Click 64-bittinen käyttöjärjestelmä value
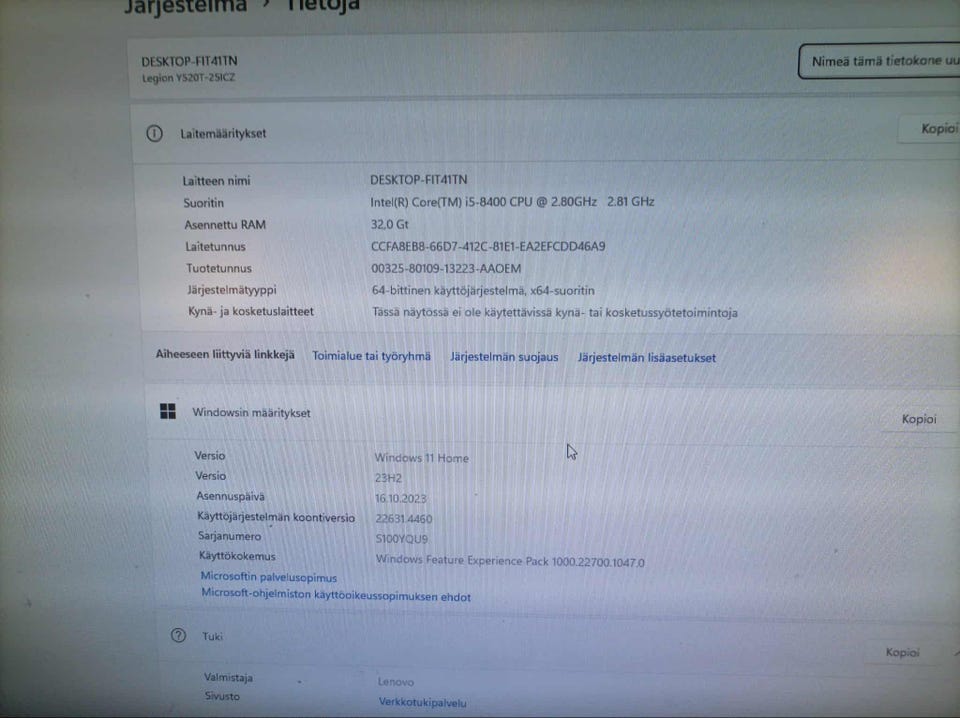Viewport: 960px width, 718px height. pos(483,290)
